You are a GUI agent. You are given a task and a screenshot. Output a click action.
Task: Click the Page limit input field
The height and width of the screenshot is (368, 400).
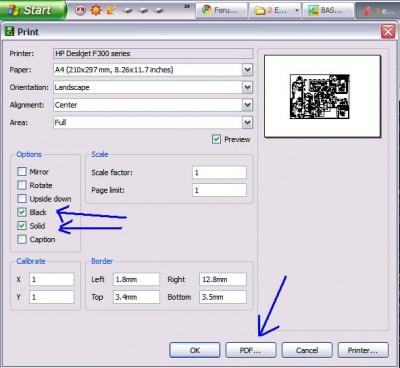coord(219,190)
